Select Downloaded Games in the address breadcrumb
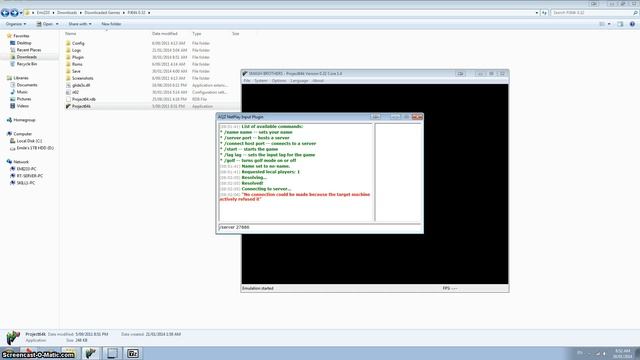640x360 pixels. (102, 13)
